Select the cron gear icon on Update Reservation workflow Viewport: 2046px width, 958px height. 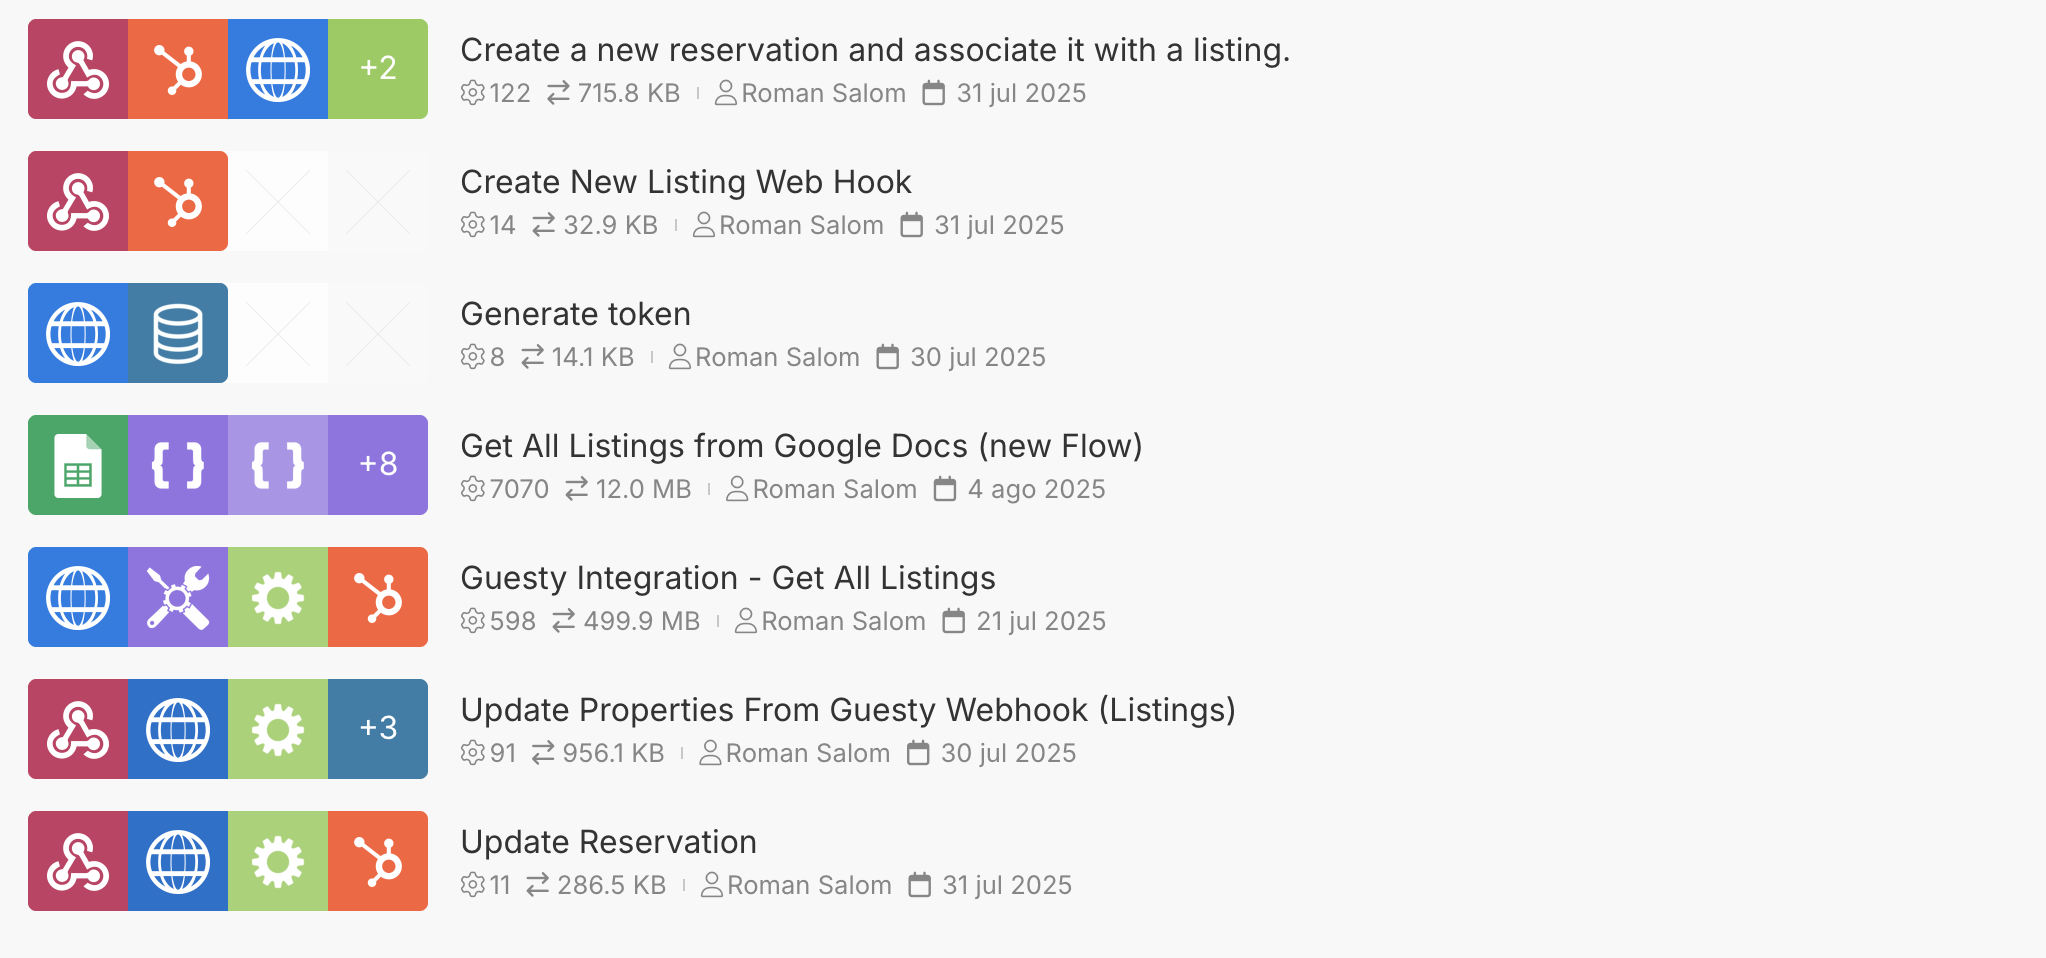pyautogui.click(x=278, y=861)
